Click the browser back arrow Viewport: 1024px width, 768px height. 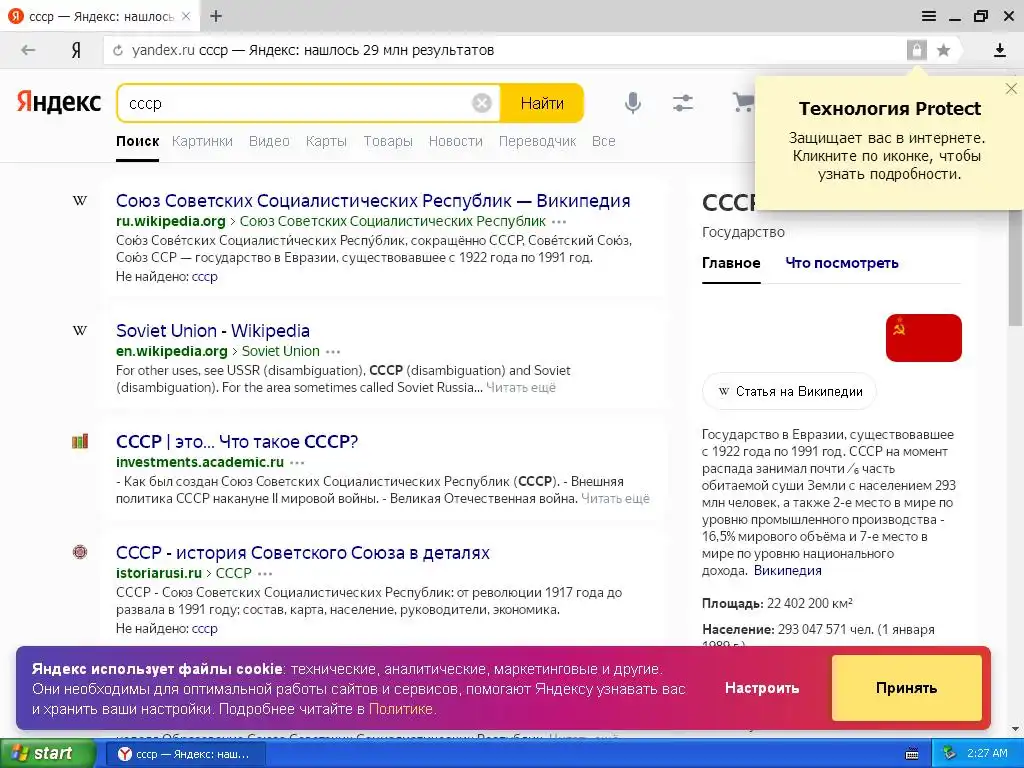(27, 50)
